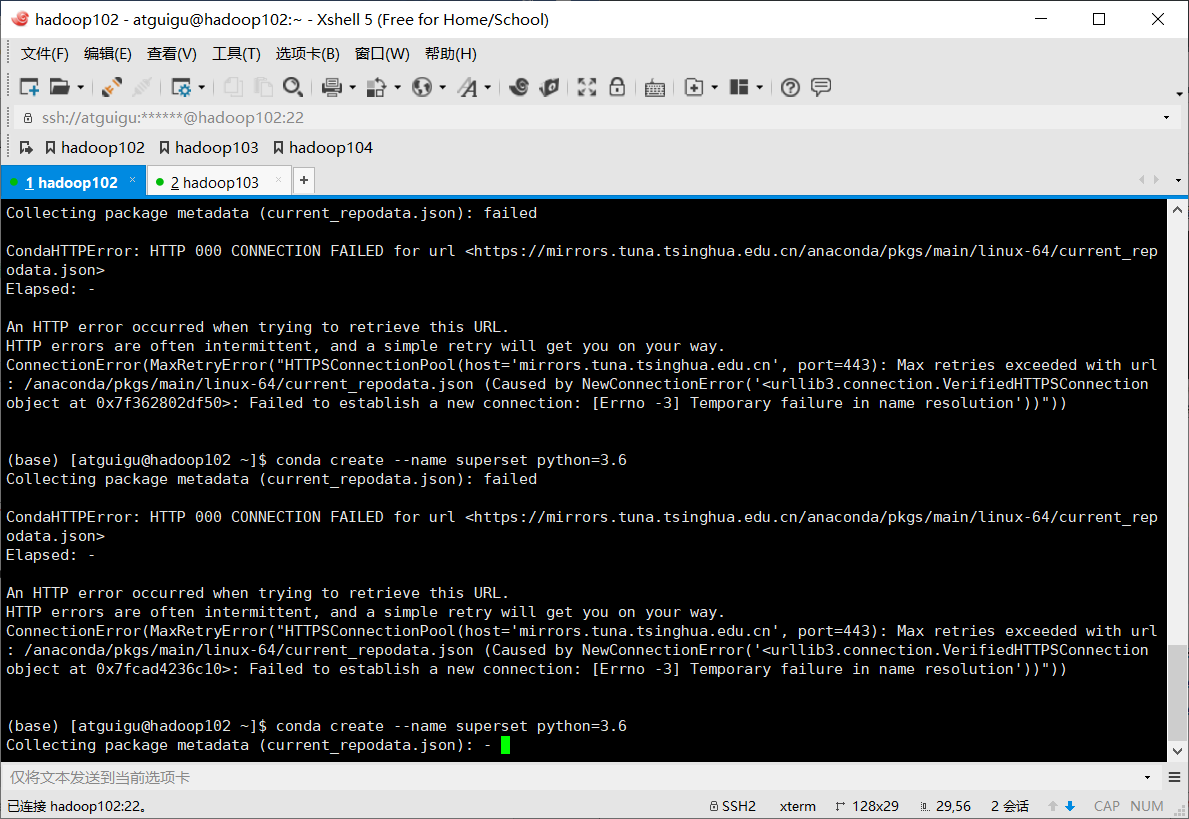Click the compose bar menu icon

tap(1175, 777)
